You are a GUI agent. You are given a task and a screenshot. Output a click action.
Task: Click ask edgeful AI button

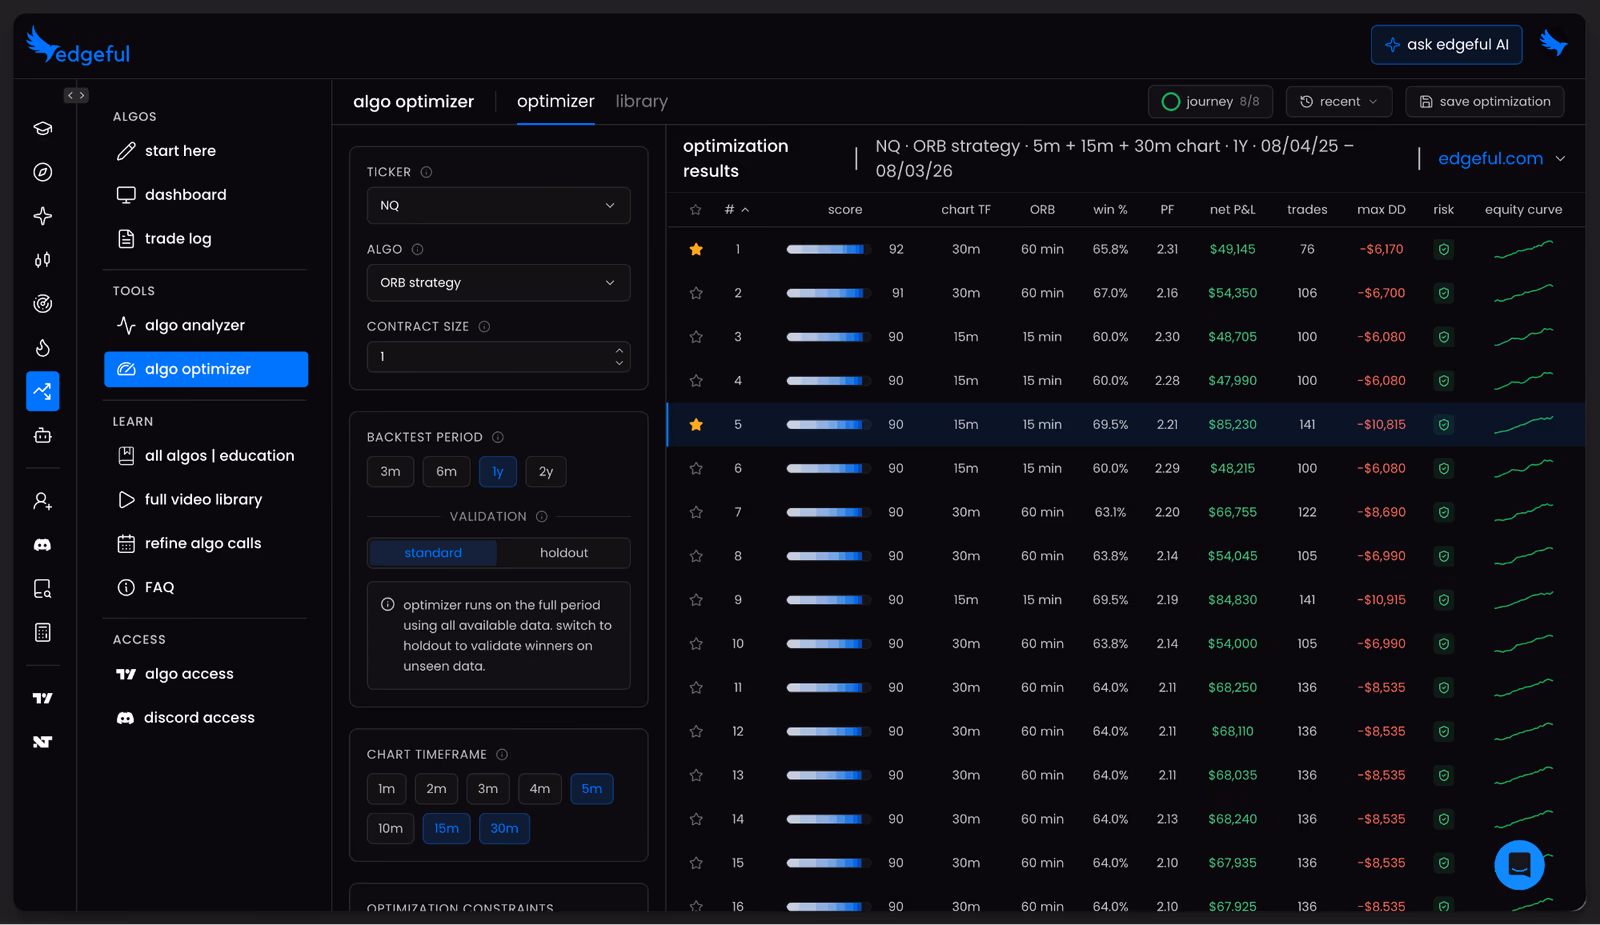pos(1446,44)
